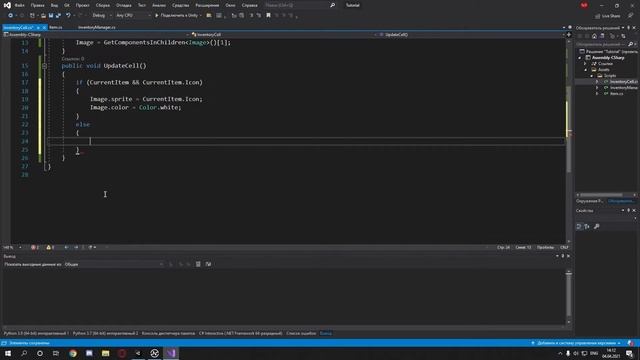Open the Правка menu
Screen dimensions: 640x360
click(x=37, y=5)
